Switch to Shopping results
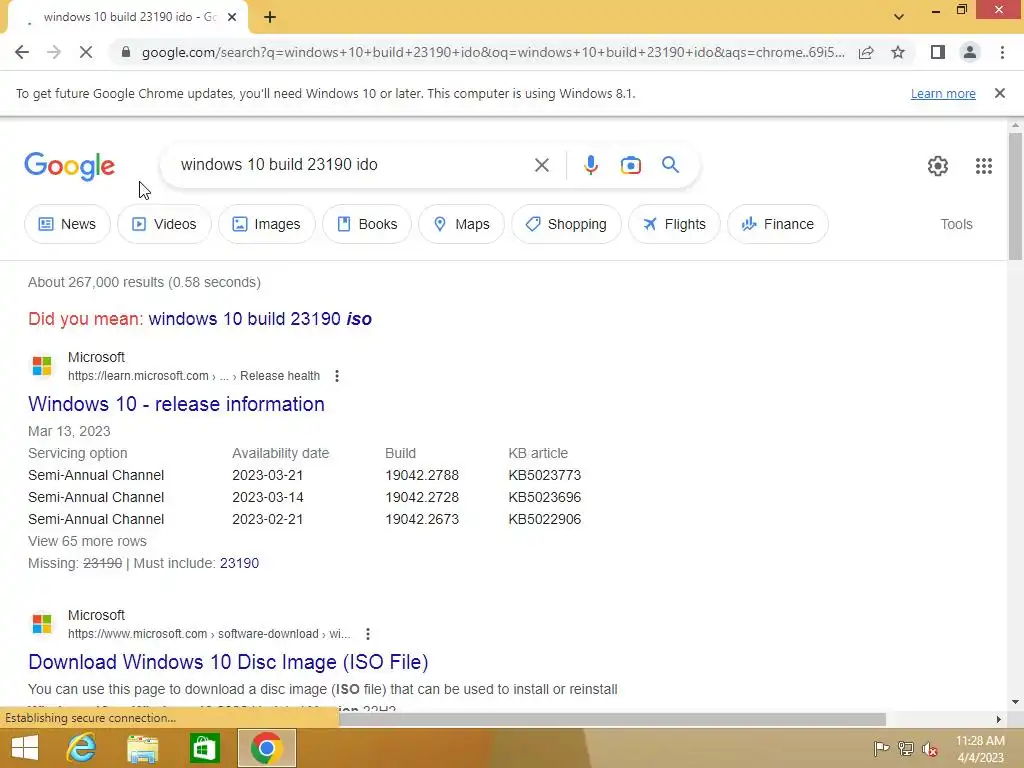The image size is (1024, 768). pos(566,224)
